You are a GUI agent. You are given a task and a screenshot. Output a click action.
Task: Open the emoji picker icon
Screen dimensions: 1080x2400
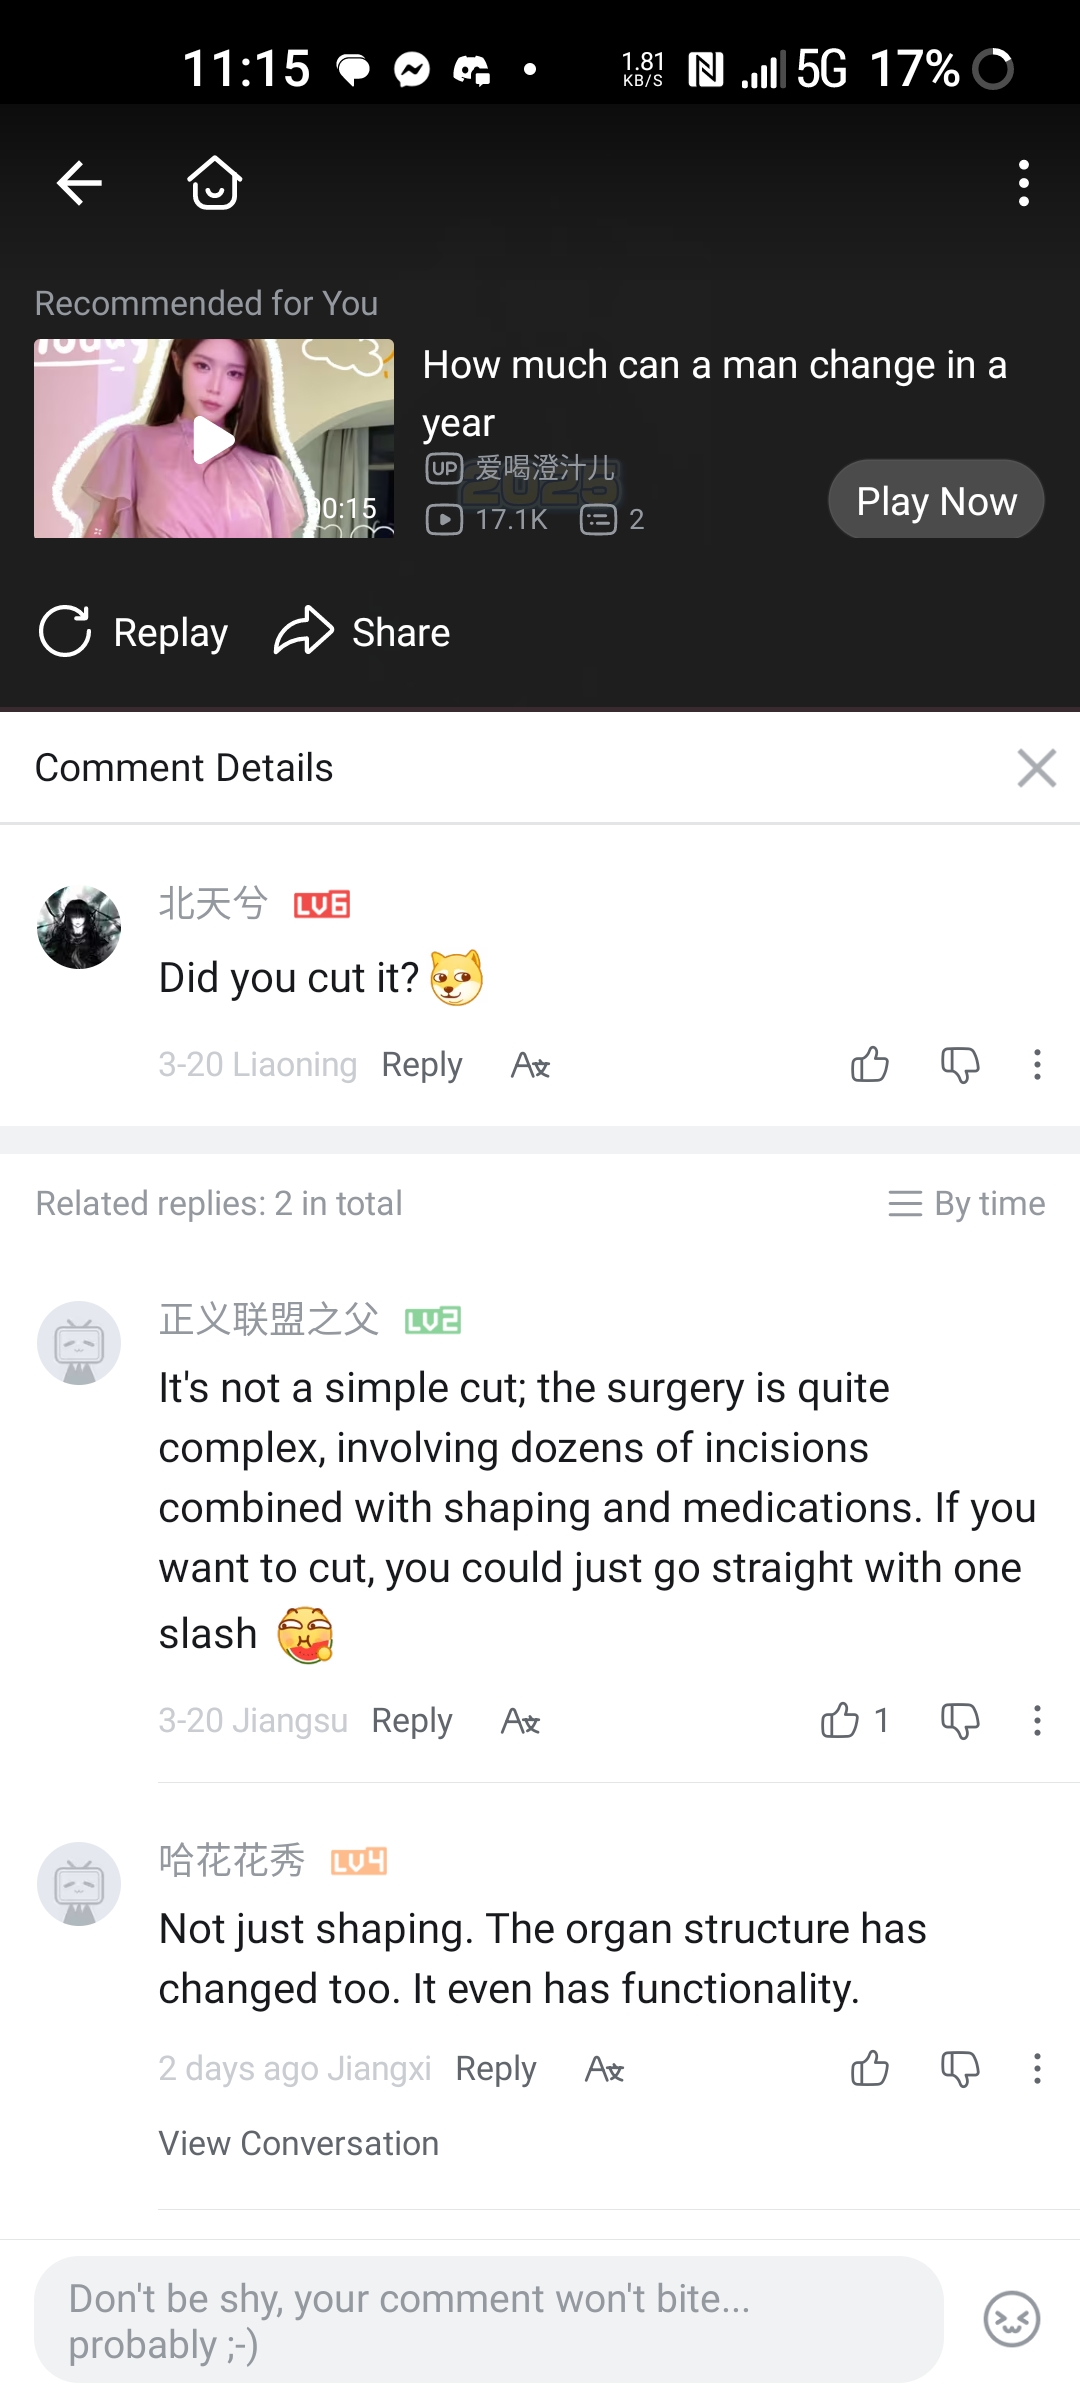coord(1012,2319)
